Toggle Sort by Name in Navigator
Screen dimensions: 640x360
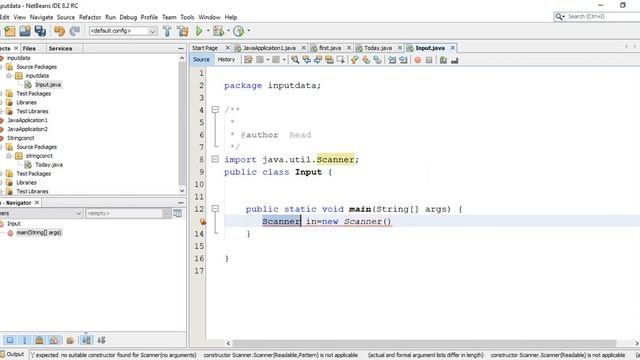tap(87, 340)
